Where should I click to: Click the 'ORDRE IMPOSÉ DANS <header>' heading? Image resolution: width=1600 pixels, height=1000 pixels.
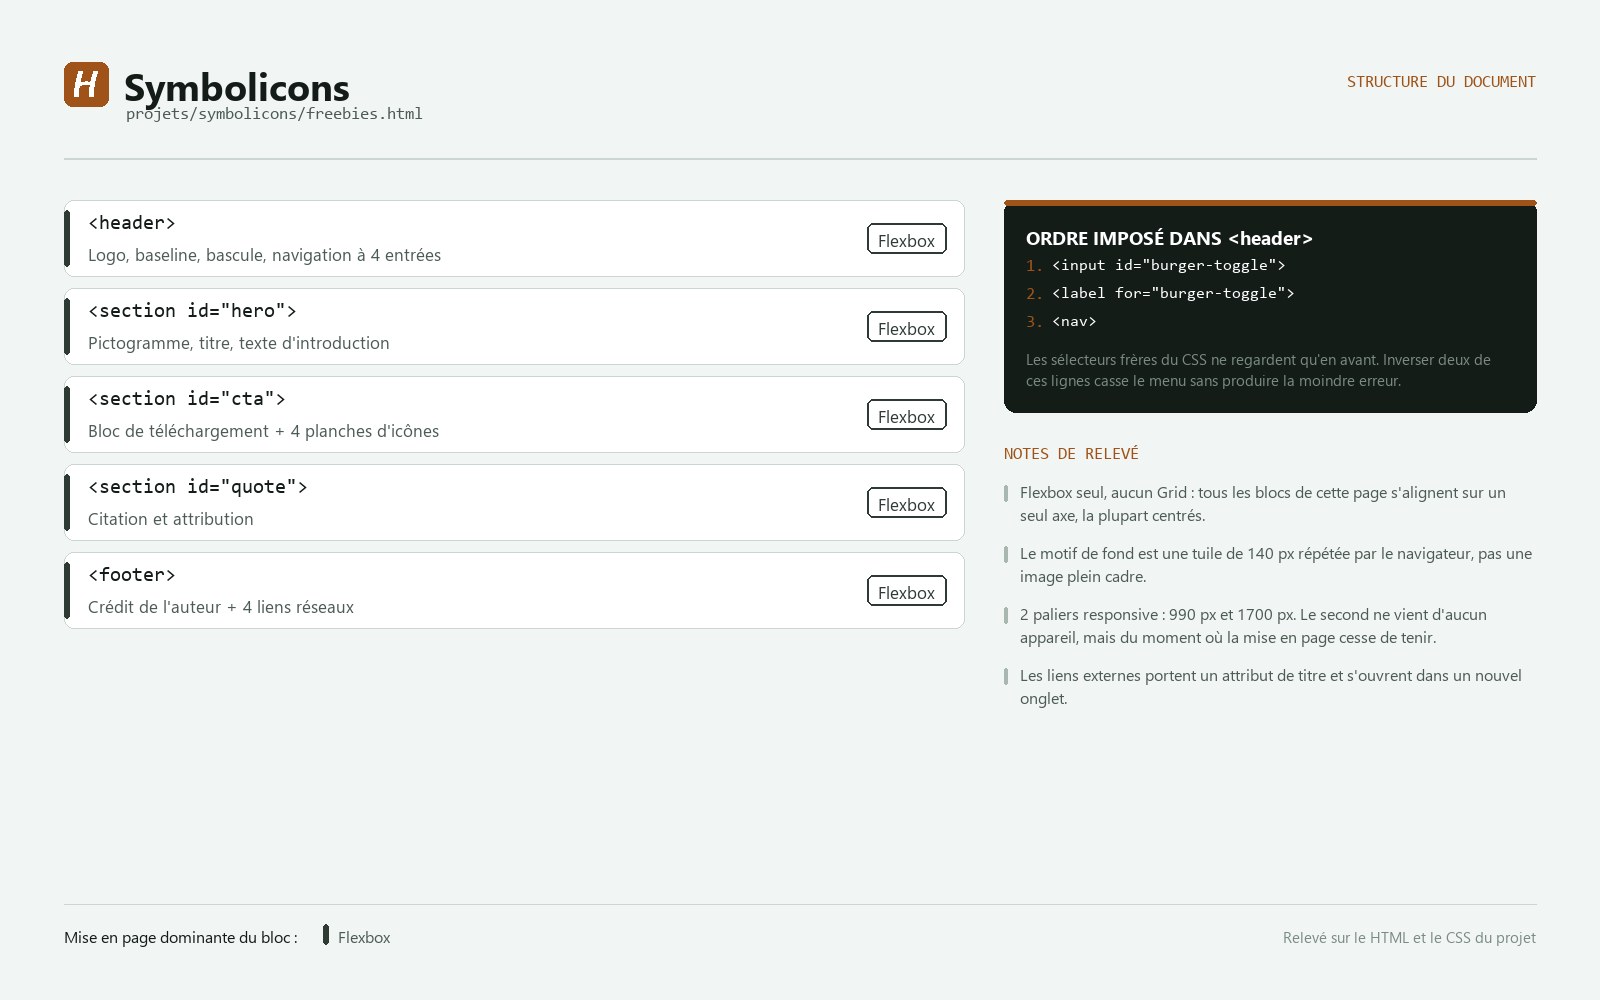tap(1169, 238)
